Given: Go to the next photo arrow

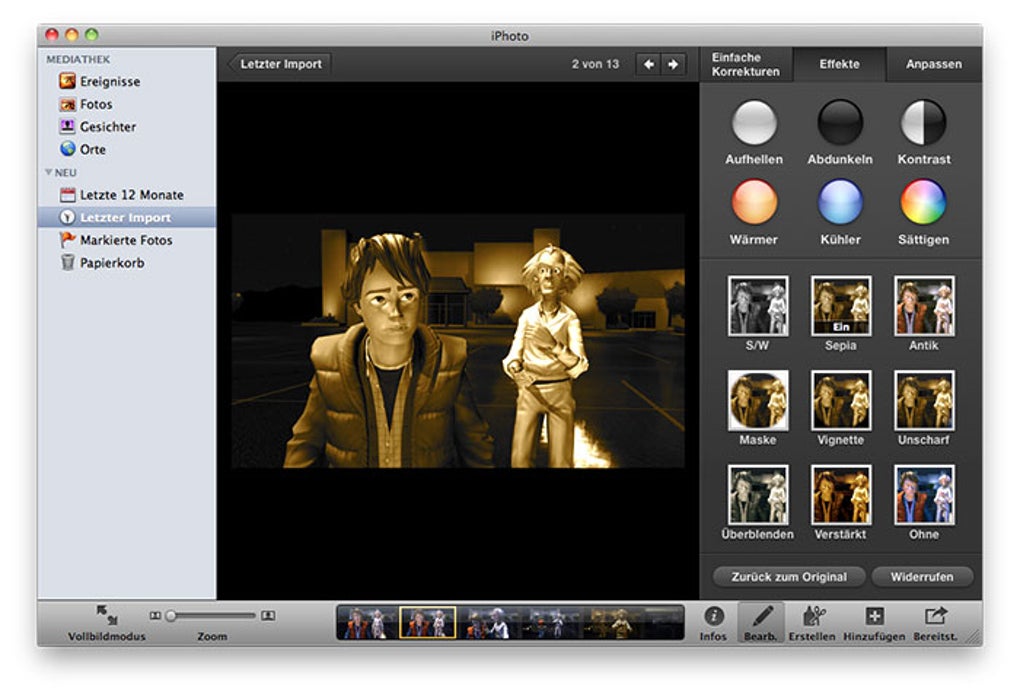Looking at the screenshot, I should coord(674,64).
